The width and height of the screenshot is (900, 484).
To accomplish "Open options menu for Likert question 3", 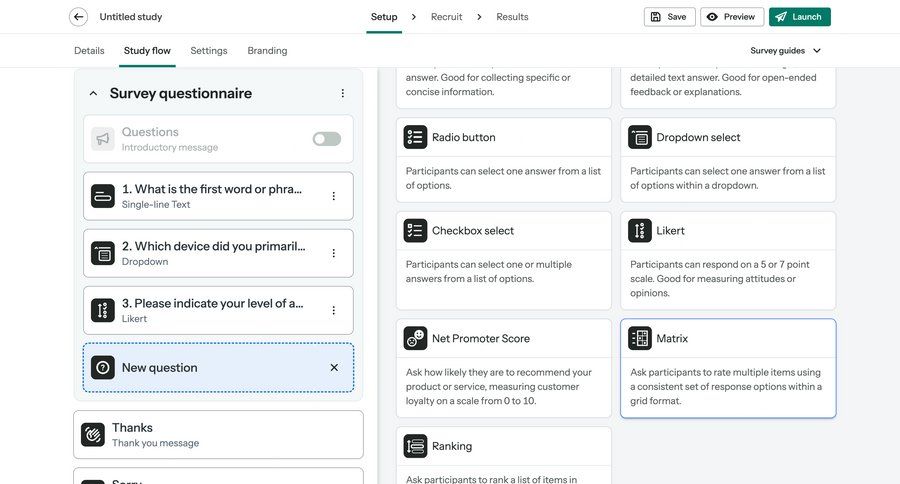I will 334,310.
